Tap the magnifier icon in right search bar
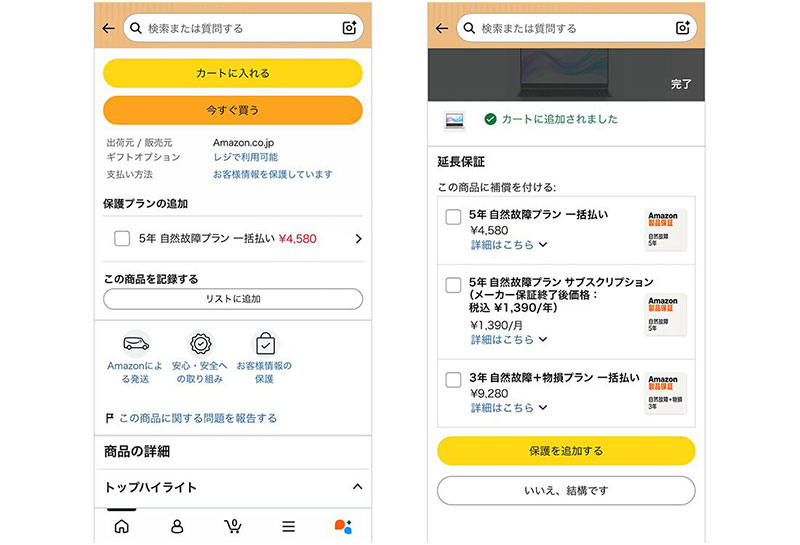This screenshot has width=800, height=545. click(x=469, y=29)
